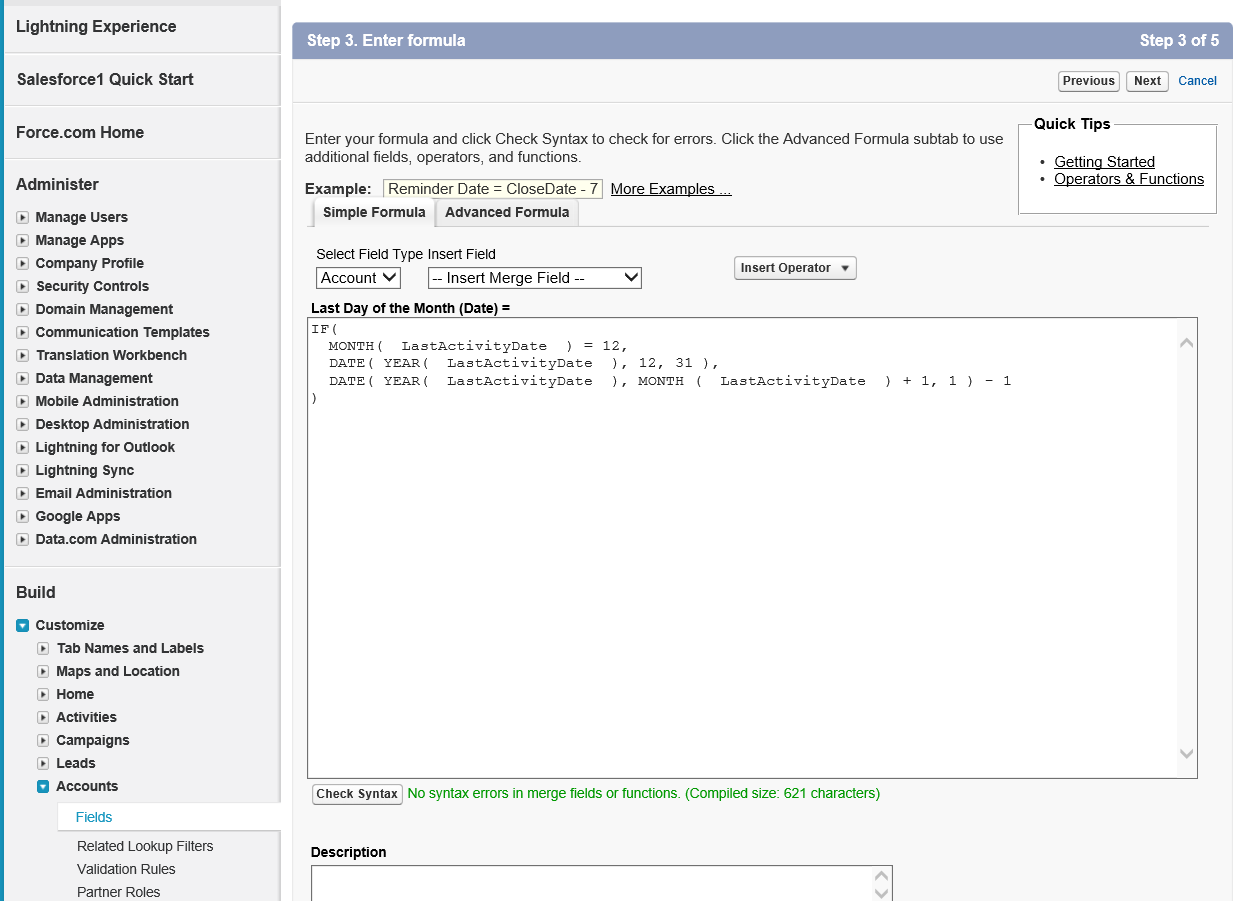Expand the Data Management arrow

click(23, 378)
